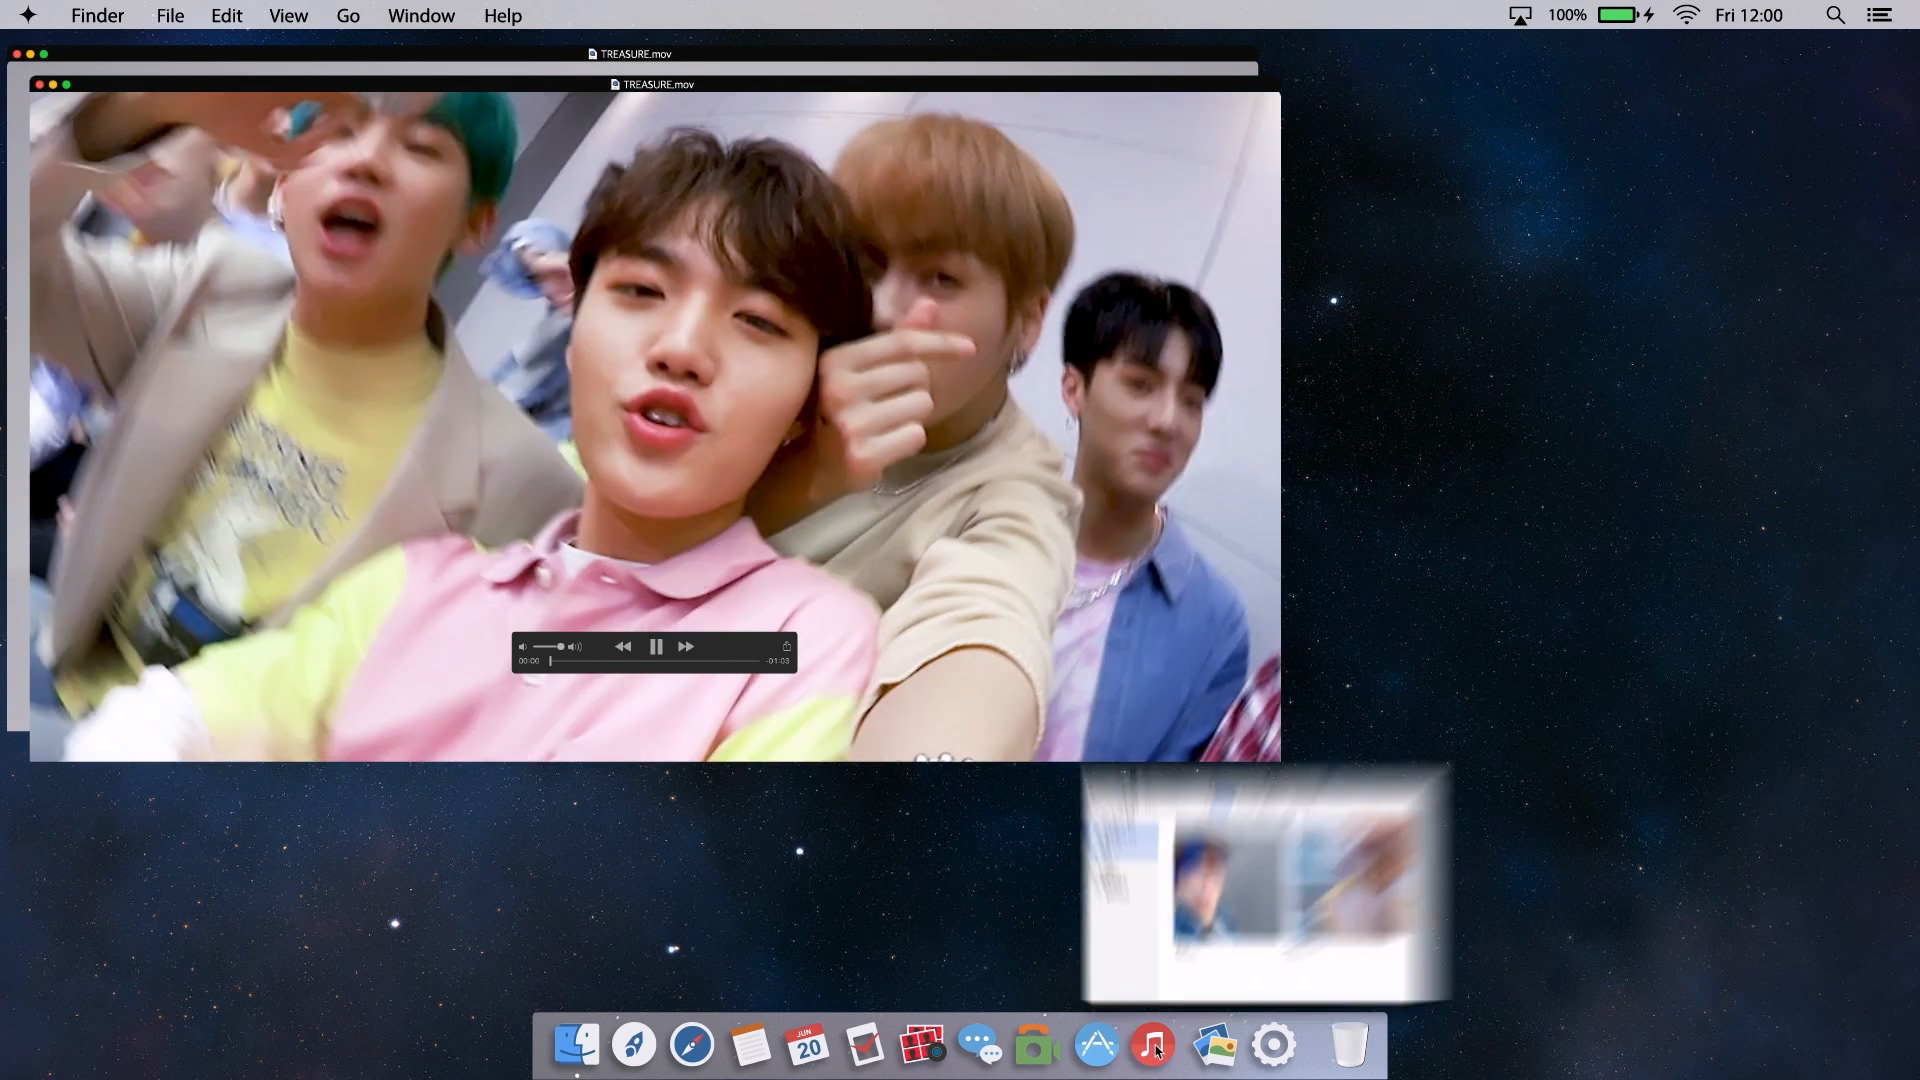Open the Window menu
This screenshot has width=1920, height=1080.
[421, 15]
